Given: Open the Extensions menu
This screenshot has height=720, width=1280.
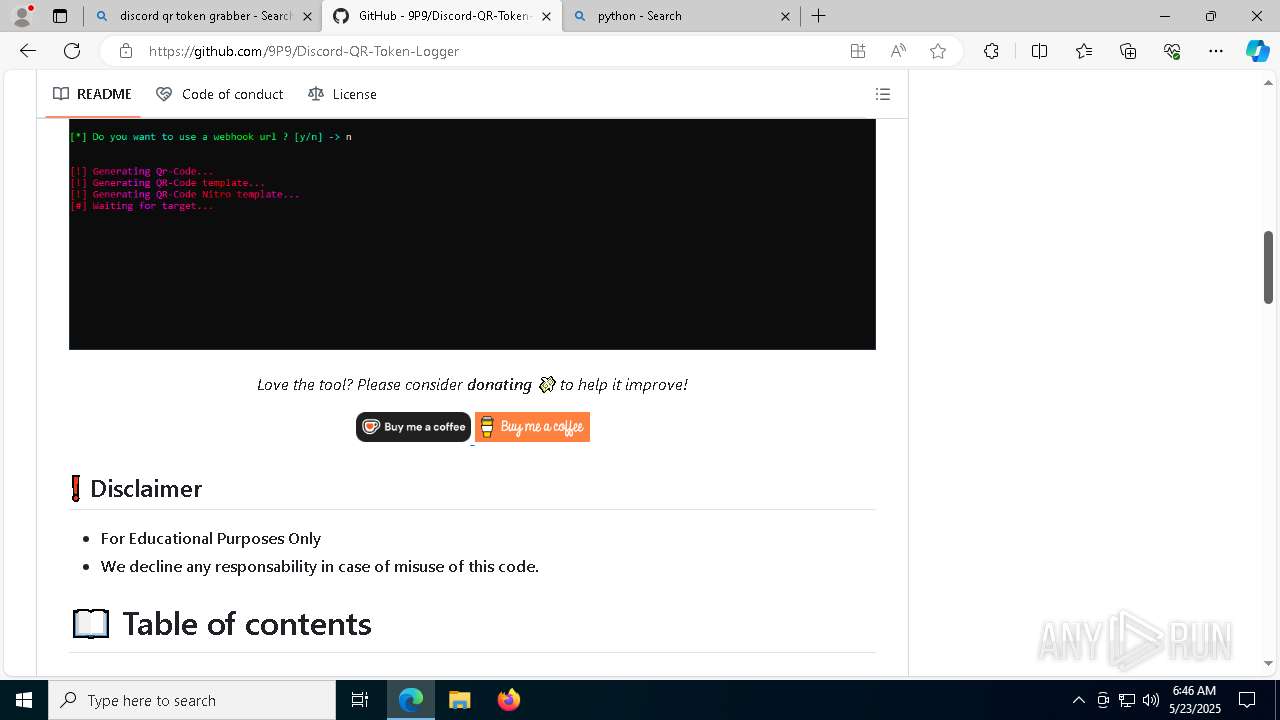Looking at the screenshot, I should click(x=991, y=51).
